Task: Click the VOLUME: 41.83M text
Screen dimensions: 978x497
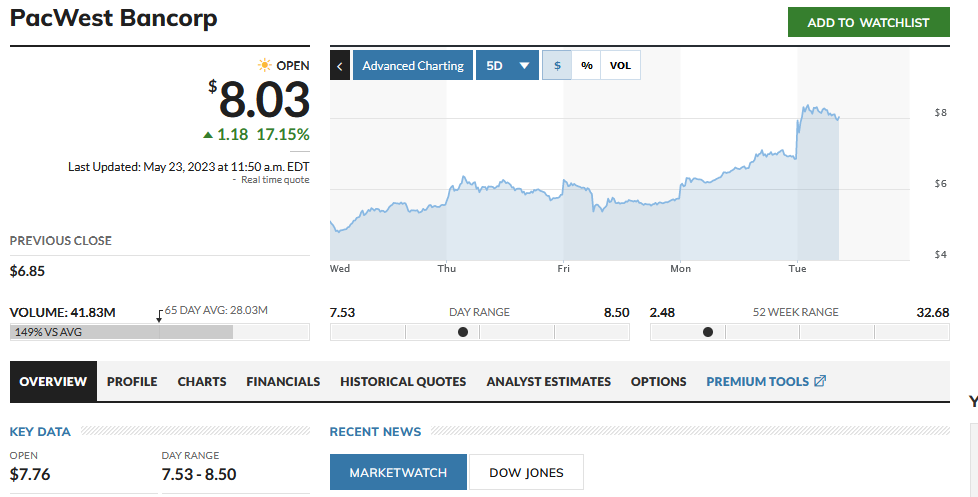Action: [62, 312]
